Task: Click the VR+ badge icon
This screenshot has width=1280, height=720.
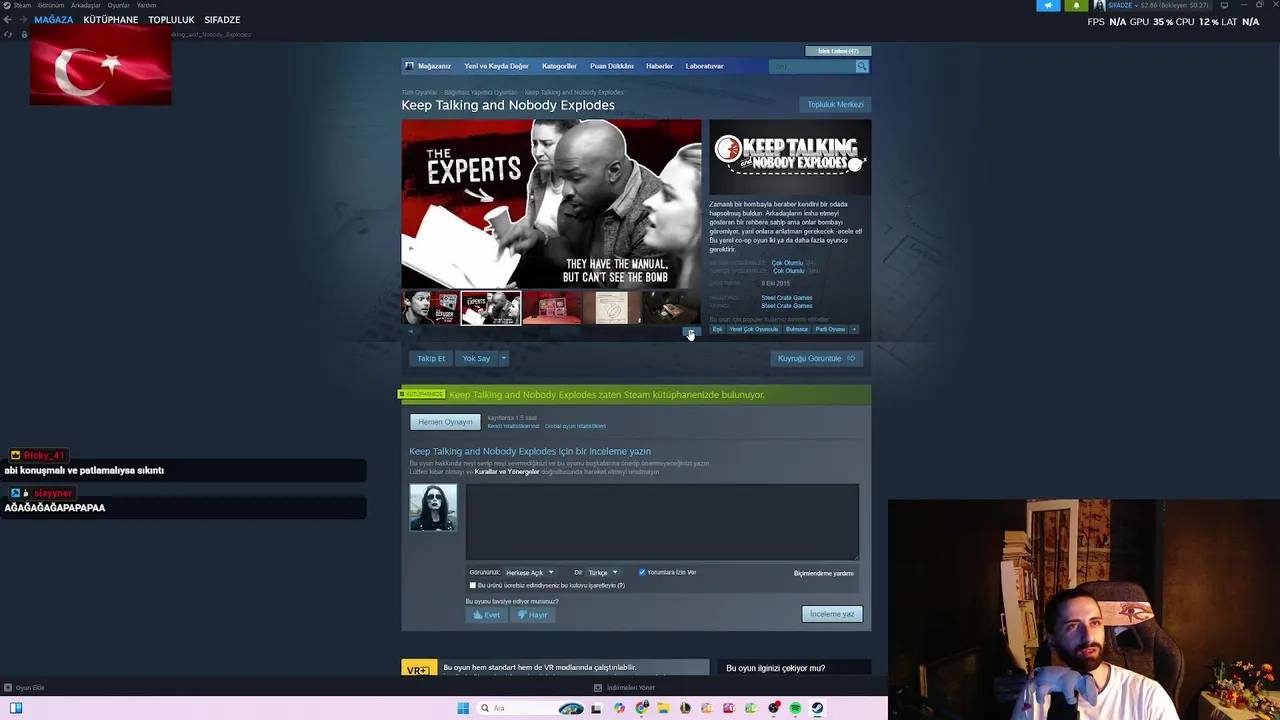Action: pyautogui.click(x=418, y=669)
